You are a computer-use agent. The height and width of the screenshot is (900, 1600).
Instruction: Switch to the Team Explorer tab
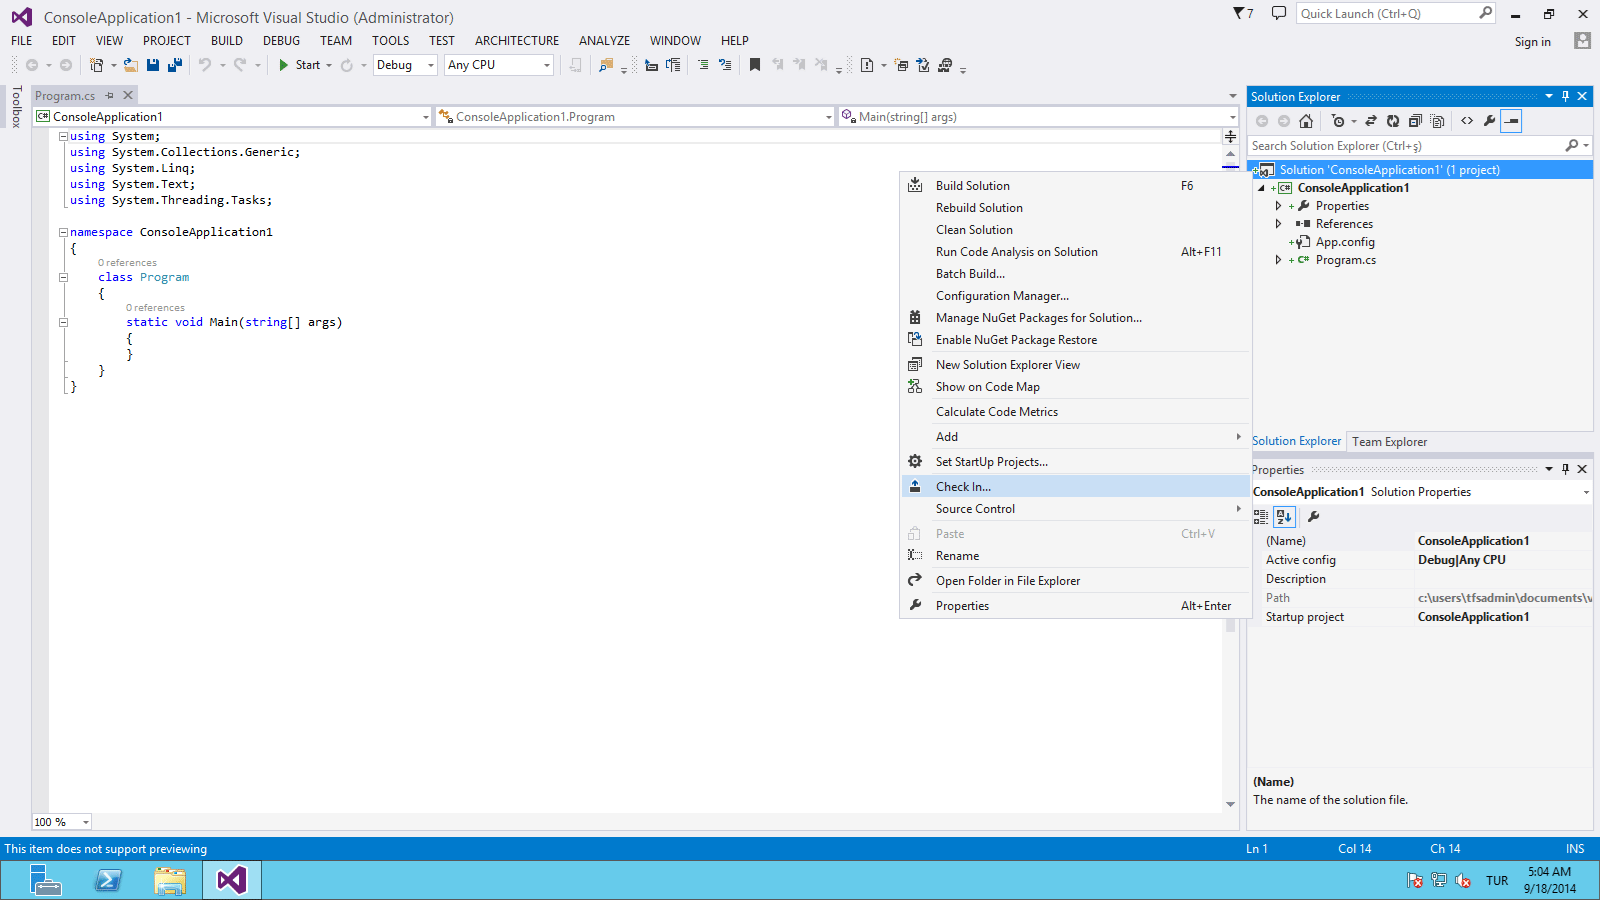1389,442
